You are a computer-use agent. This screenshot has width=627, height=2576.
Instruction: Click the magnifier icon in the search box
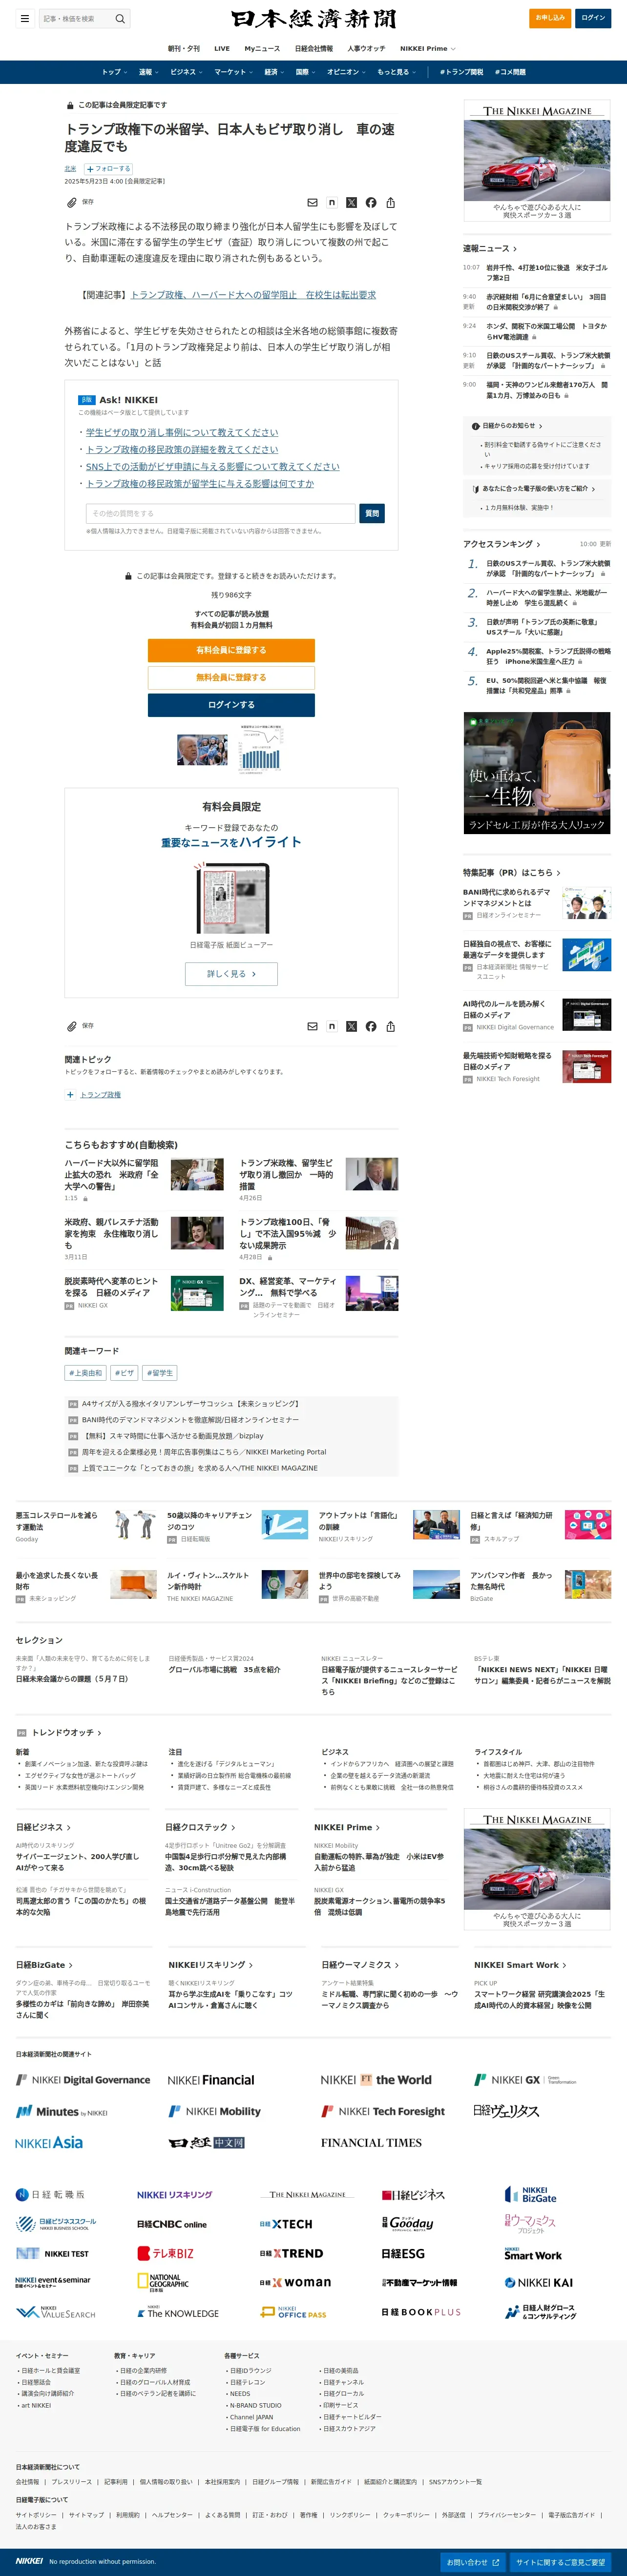click(120, 18)
